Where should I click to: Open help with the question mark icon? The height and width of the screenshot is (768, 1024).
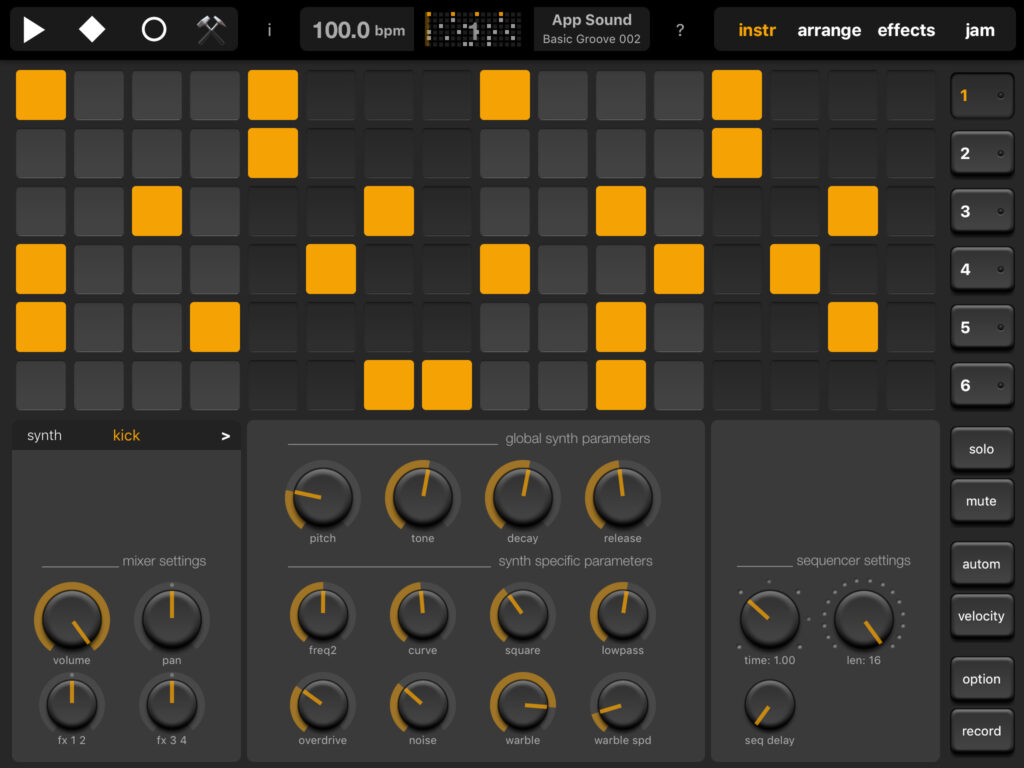tap(680, 30)
